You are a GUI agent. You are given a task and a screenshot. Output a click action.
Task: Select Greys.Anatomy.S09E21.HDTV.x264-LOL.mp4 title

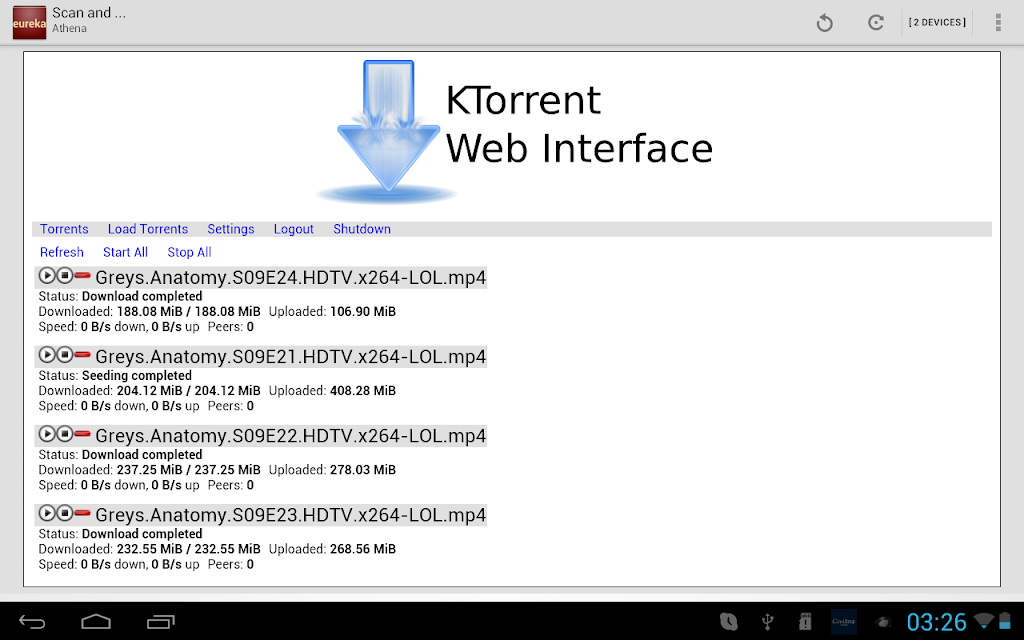(291, 357)
